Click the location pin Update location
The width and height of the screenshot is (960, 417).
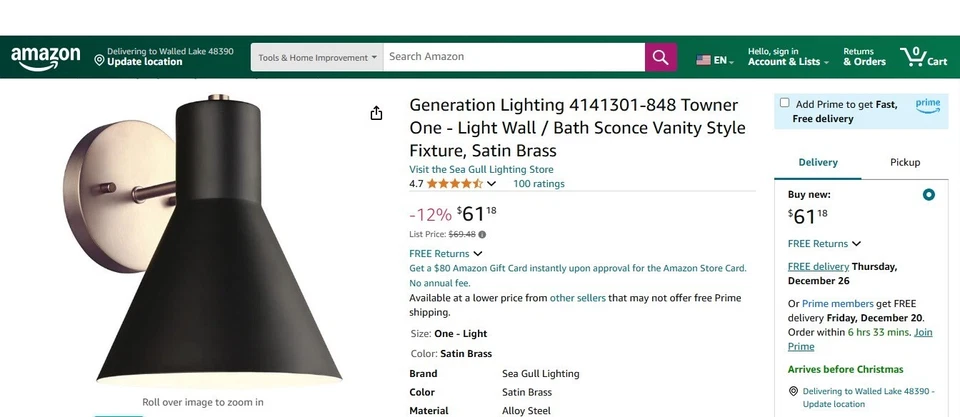[x=138, y=62]
